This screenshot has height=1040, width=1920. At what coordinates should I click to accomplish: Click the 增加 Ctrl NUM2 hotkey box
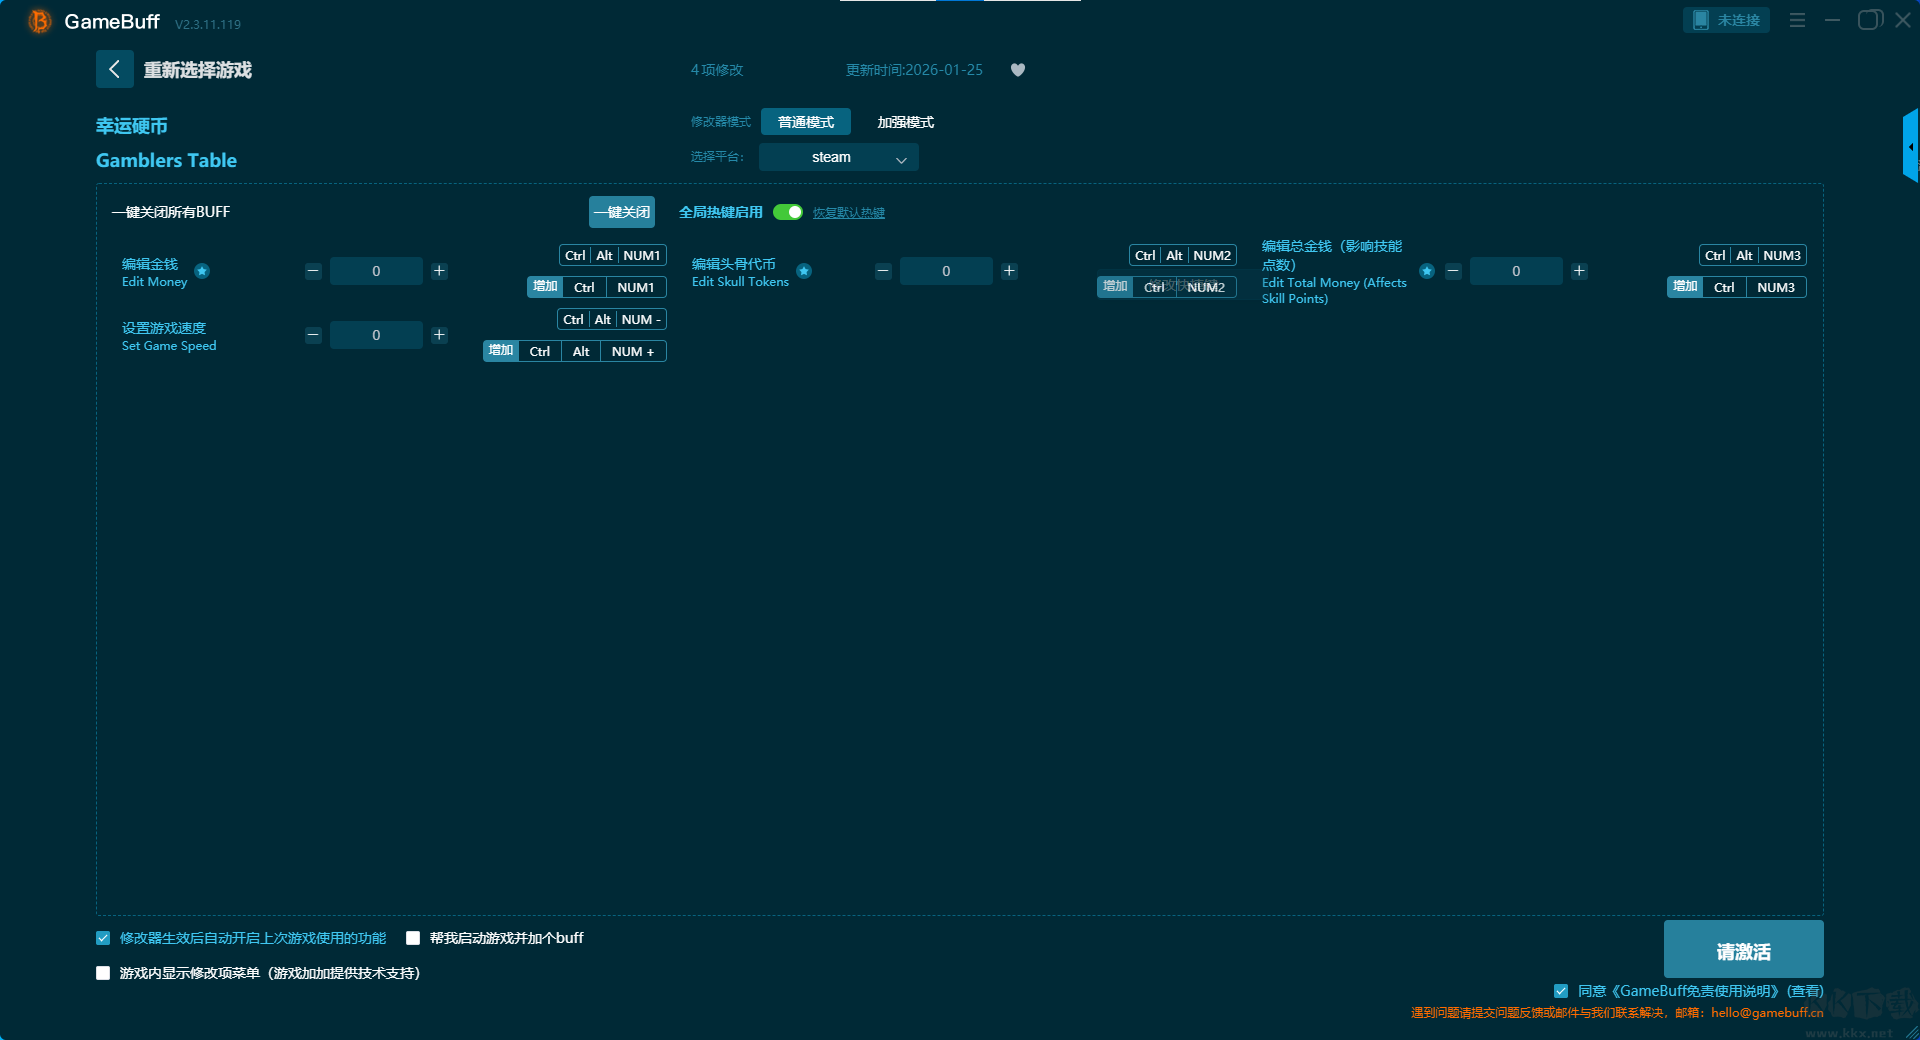(x=1167, y=287)
